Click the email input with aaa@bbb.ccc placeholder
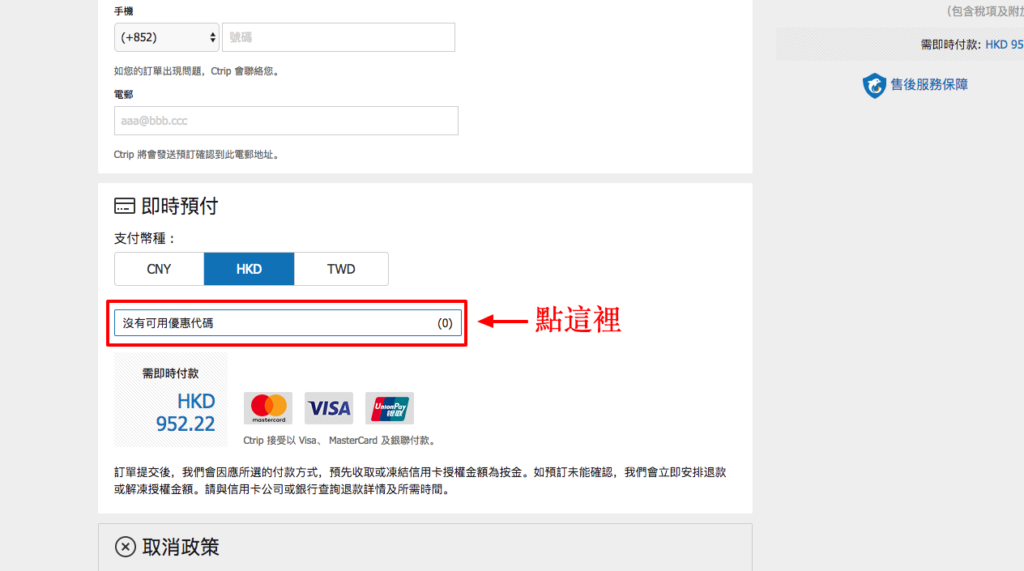The height and width of the screenshot is (571, 1024). pos(286,121)
